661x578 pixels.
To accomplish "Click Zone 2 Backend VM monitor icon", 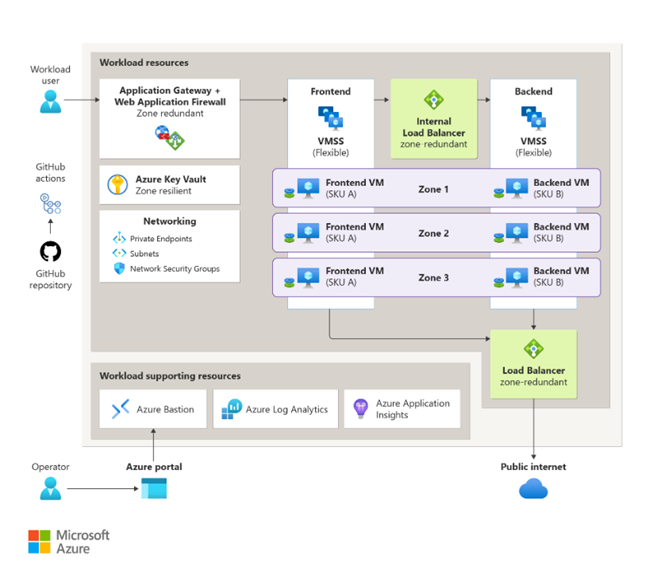I will tap(517, 232).
